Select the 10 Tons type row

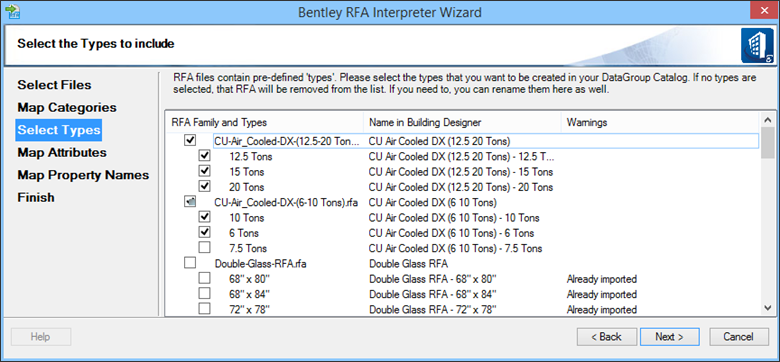462,217
